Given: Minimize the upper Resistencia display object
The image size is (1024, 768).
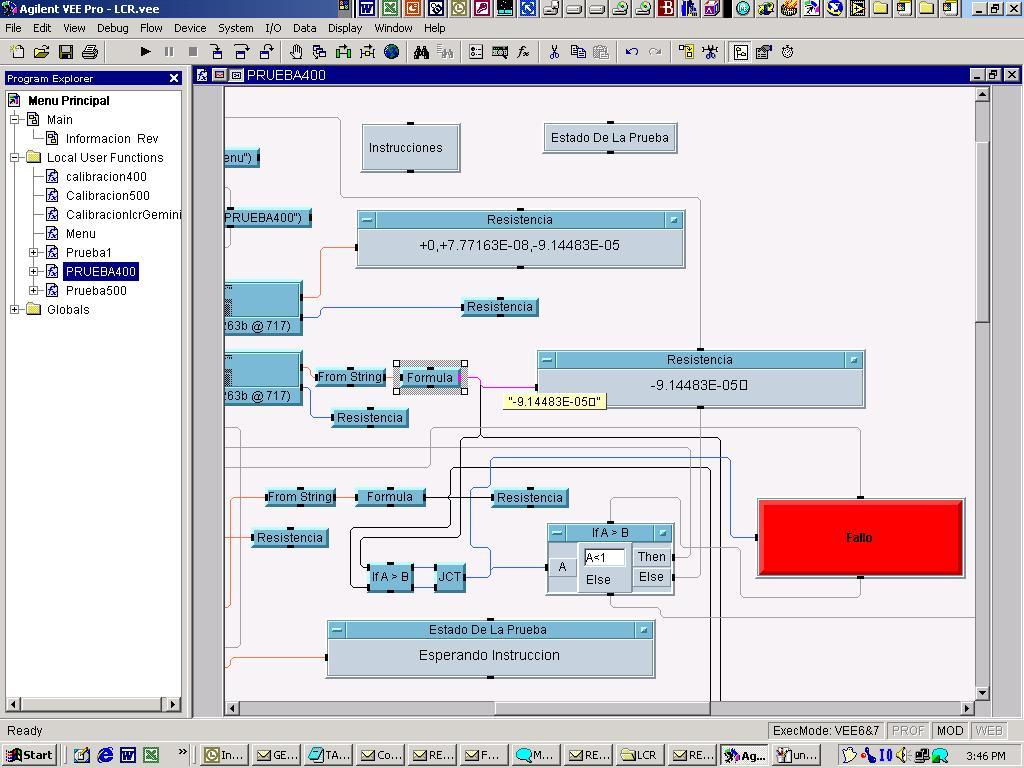Looking at the screenshot, I should [x=367, y=220].
